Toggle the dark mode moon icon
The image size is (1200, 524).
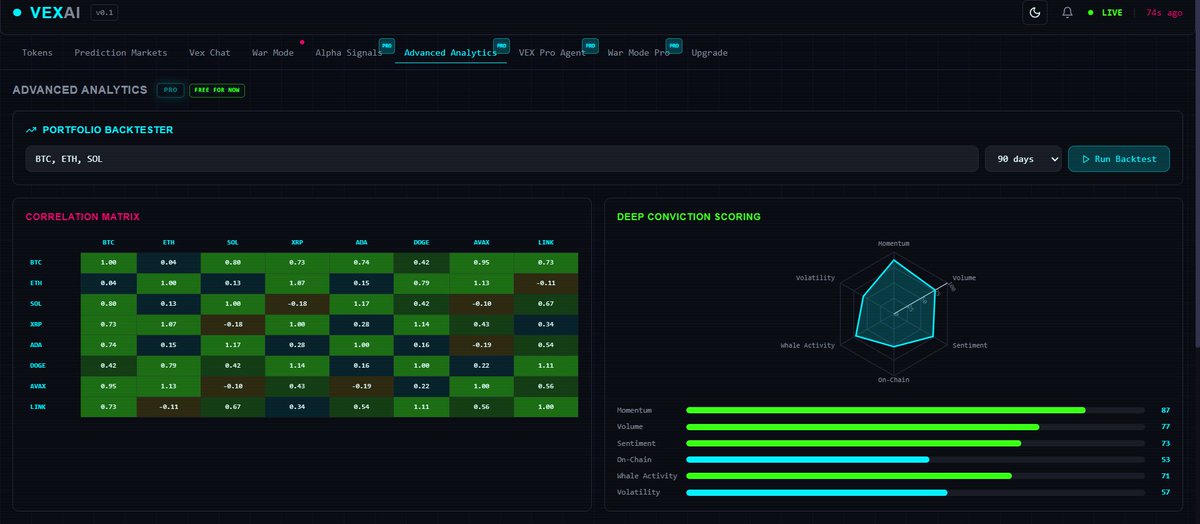pyautogui.click(x=1036, y=13)
